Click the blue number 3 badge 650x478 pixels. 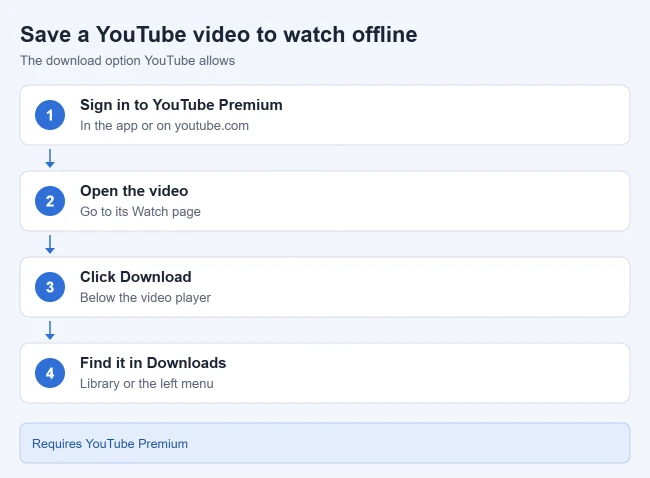coord(50,287)
